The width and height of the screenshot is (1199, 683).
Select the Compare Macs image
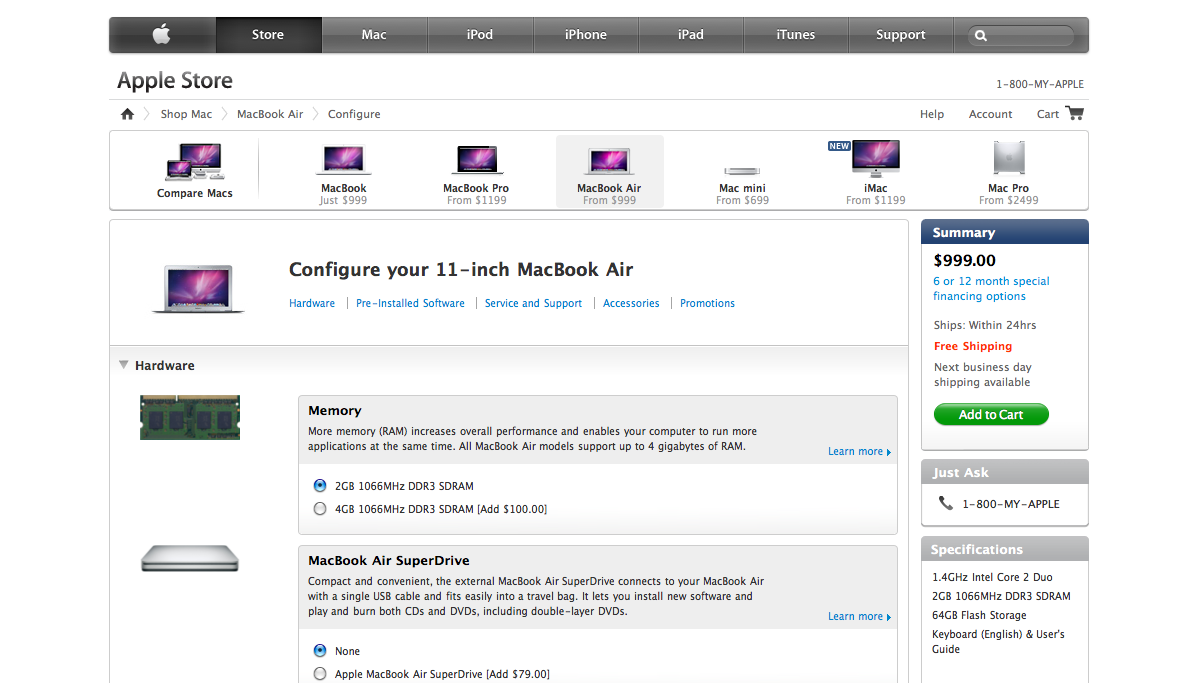pyautogui.click(x=194, y=161)
